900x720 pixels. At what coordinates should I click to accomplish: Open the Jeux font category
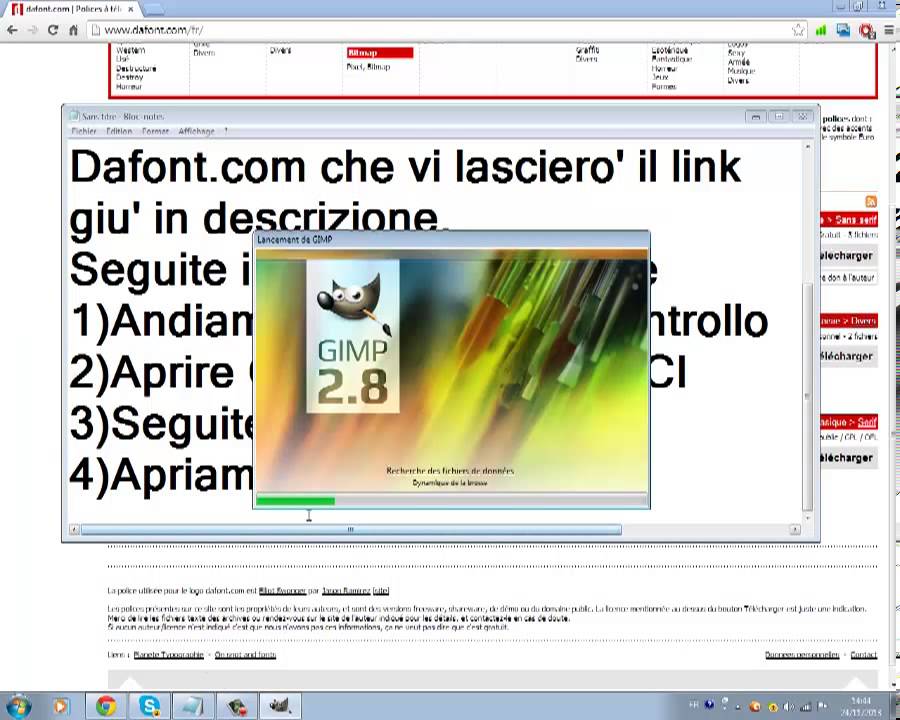pyautogui.click(x=660, y=77)
